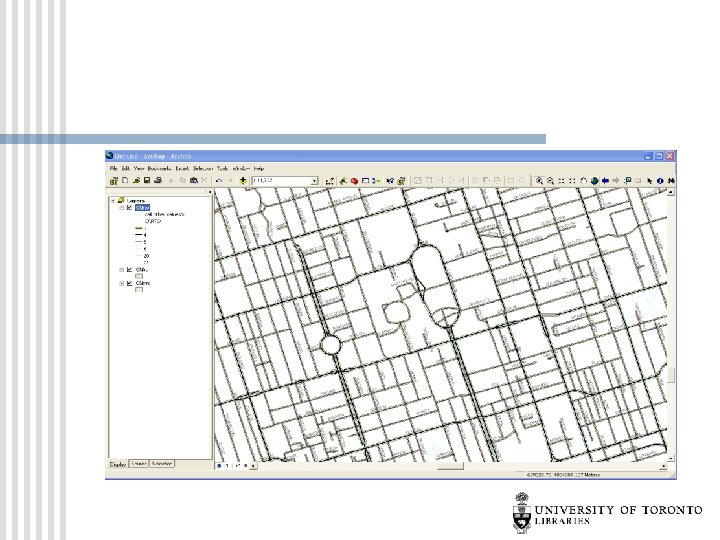Open the Tools menu
This screenshot has width=720, height=540.
(222, 169)
